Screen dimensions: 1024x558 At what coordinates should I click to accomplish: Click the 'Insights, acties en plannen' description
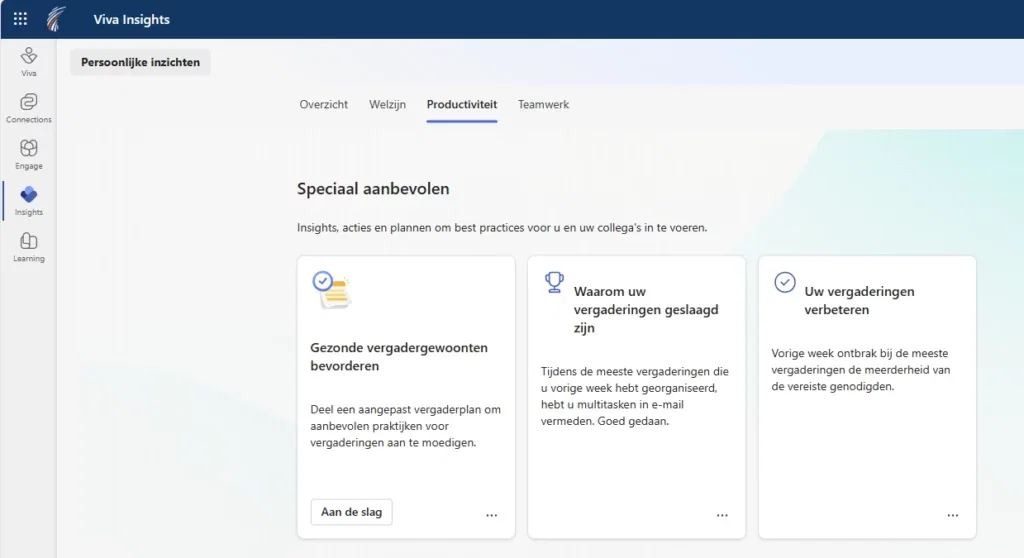(502, 227)
